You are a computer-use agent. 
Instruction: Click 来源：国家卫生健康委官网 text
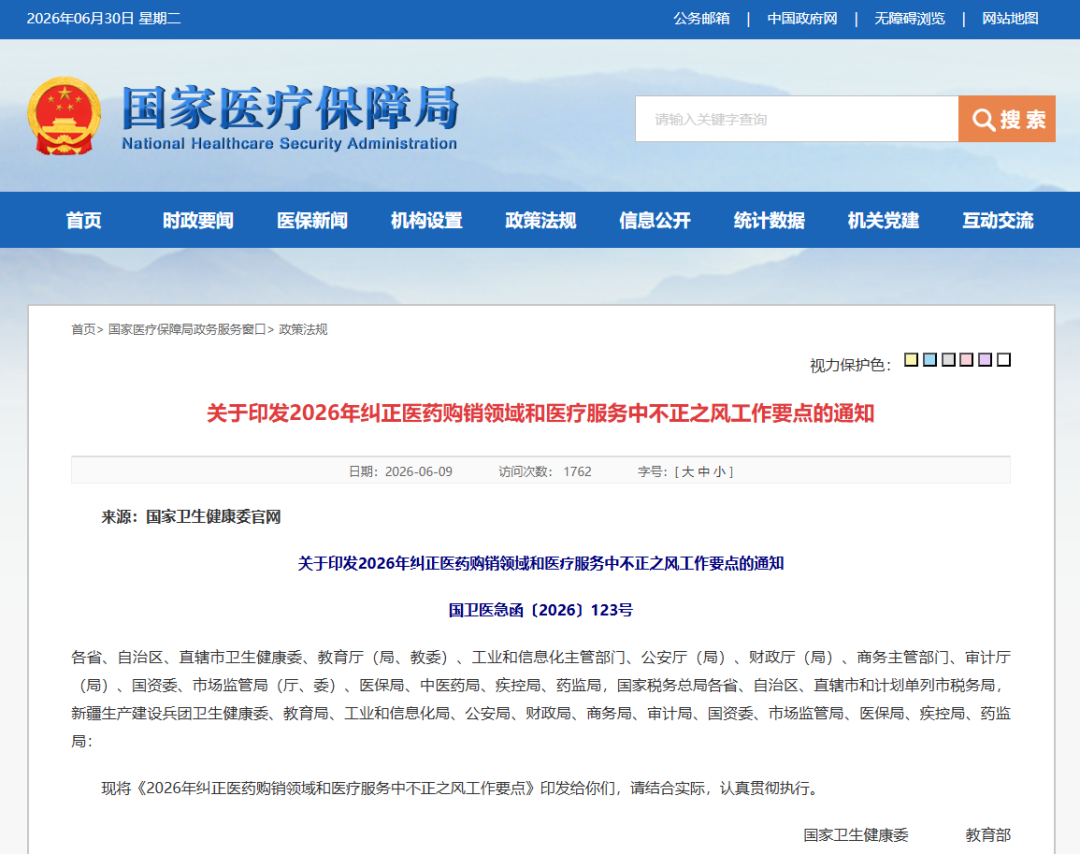[x=191, y=517]
